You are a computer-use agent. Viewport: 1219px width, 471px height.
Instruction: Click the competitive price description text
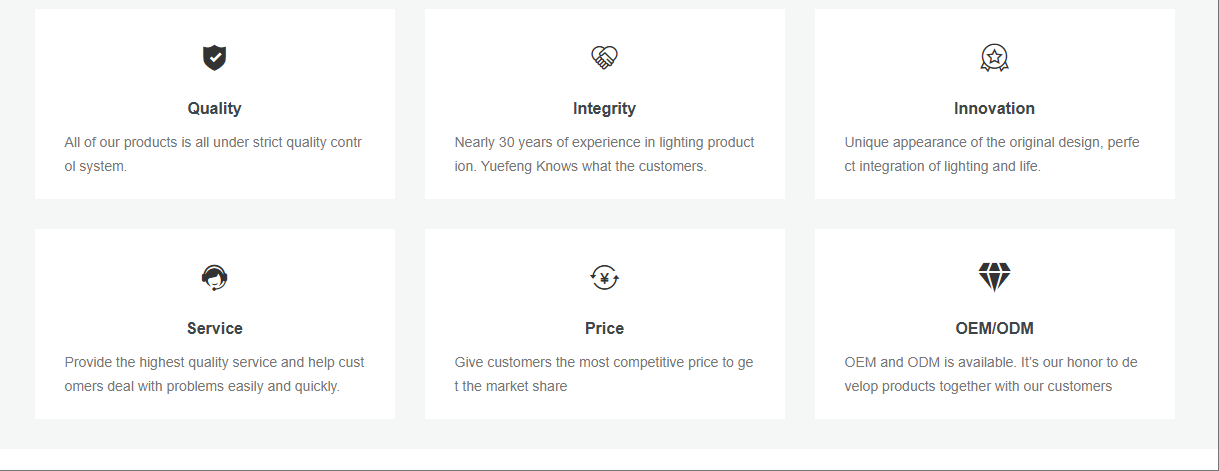pos(604,374)
